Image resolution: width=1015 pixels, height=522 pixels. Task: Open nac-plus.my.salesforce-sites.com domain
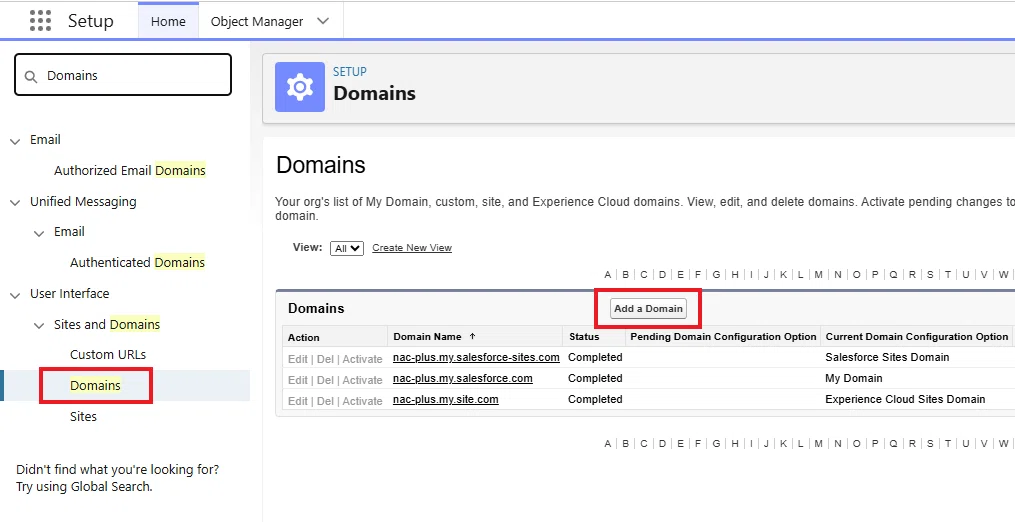(476, 357)
